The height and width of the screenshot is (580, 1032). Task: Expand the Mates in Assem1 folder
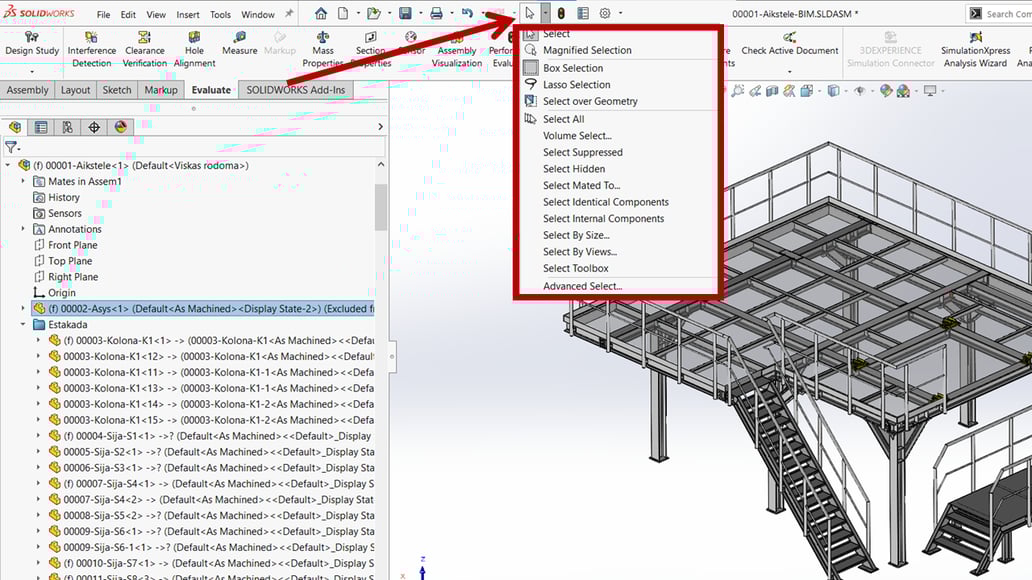pos(22,181)
